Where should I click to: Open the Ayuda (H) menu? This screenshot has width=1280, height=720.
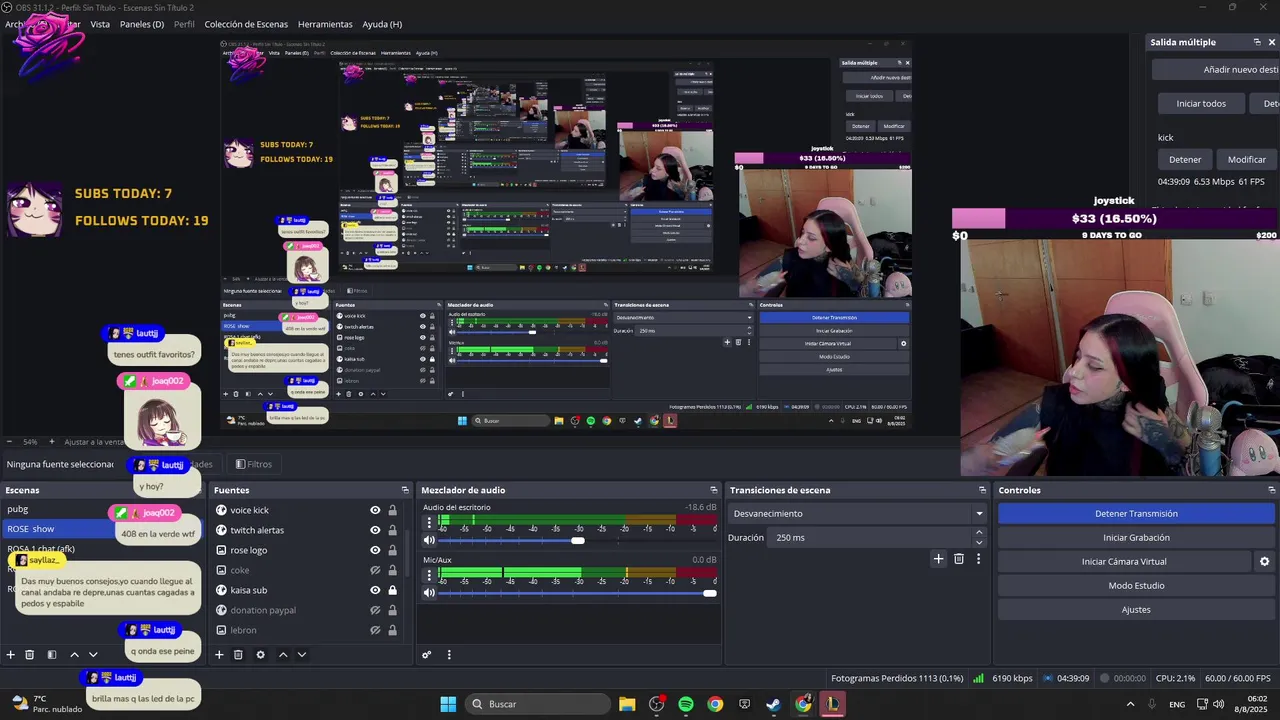[x=382, y=24]
